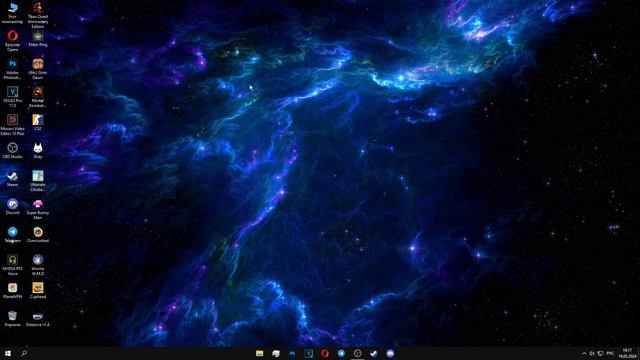Select the NVIDIA RTX Voice desktop shortcut
The height and width of the screenshot is (360, 640).
12,265
